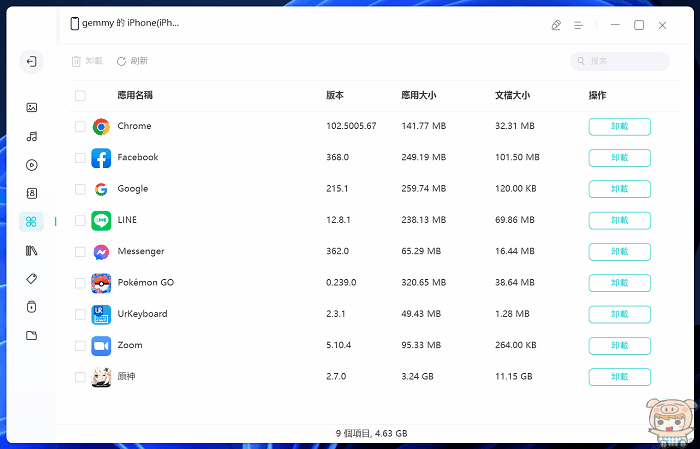Check the Zoom row checkbox
700x449 pixels.
[80, 345]
